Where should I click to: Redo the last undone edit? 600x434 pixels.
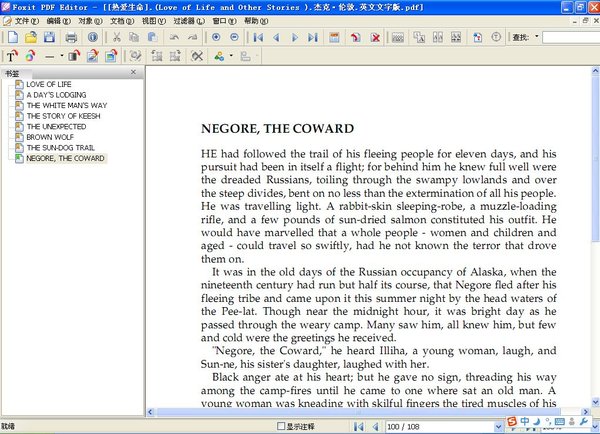(192, 37)
